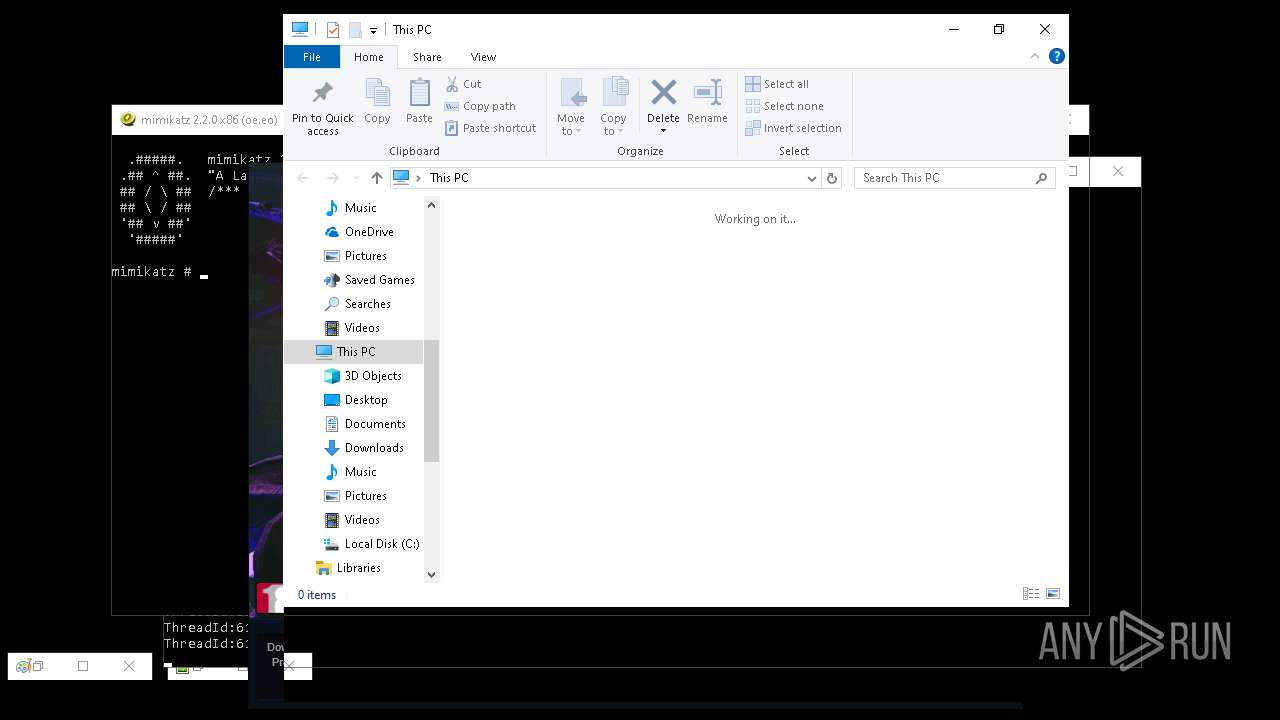This screenshot has height=720, width=1280.
Task: Click Pin to Quick access icon
Action: (322, 93)
